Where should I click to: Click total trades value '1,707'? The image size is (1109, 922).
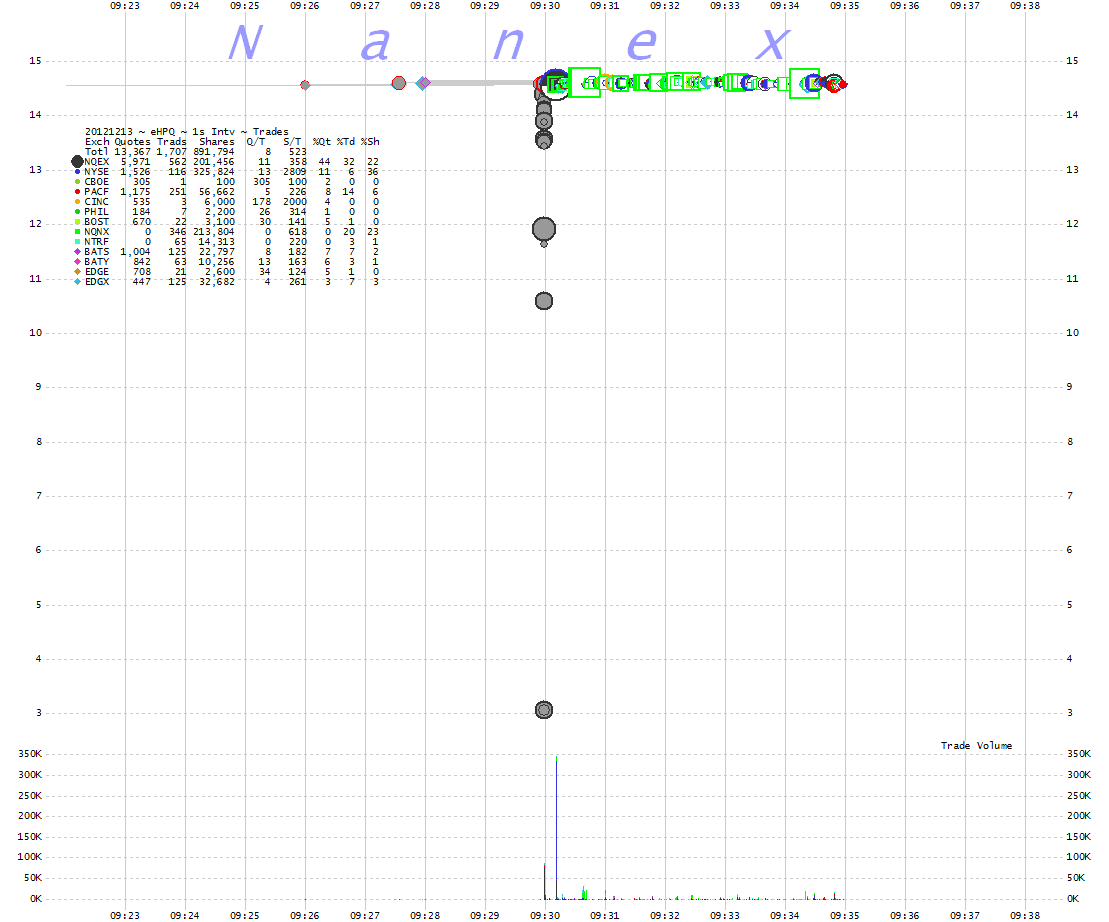pyautogui.click(x=171, y=151)
